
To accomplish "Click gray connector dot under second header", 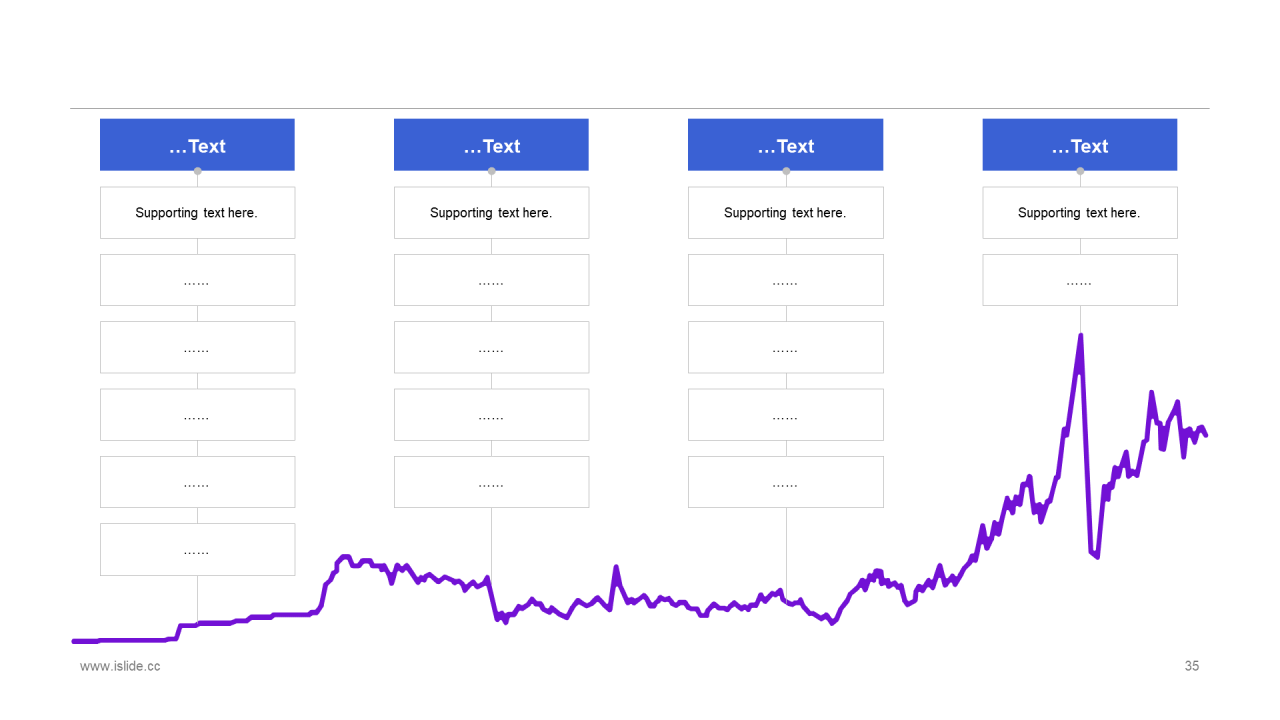I will pos(491,171).
